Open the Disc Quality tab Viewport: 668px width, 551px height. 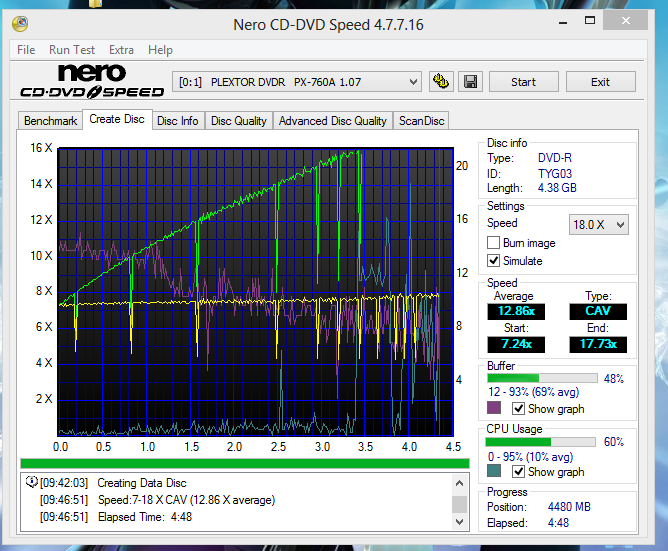[239, 121]
